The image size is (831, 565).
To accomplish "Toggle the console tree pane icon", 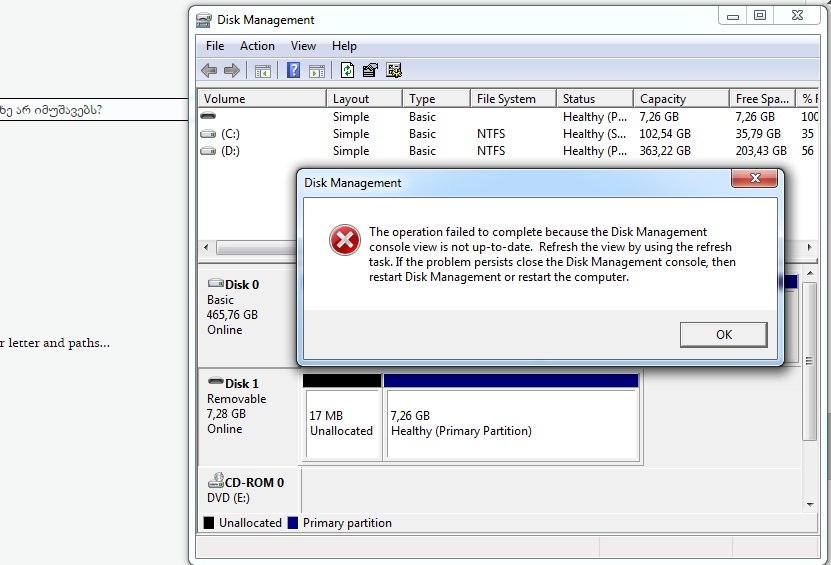I will [262, 70].
